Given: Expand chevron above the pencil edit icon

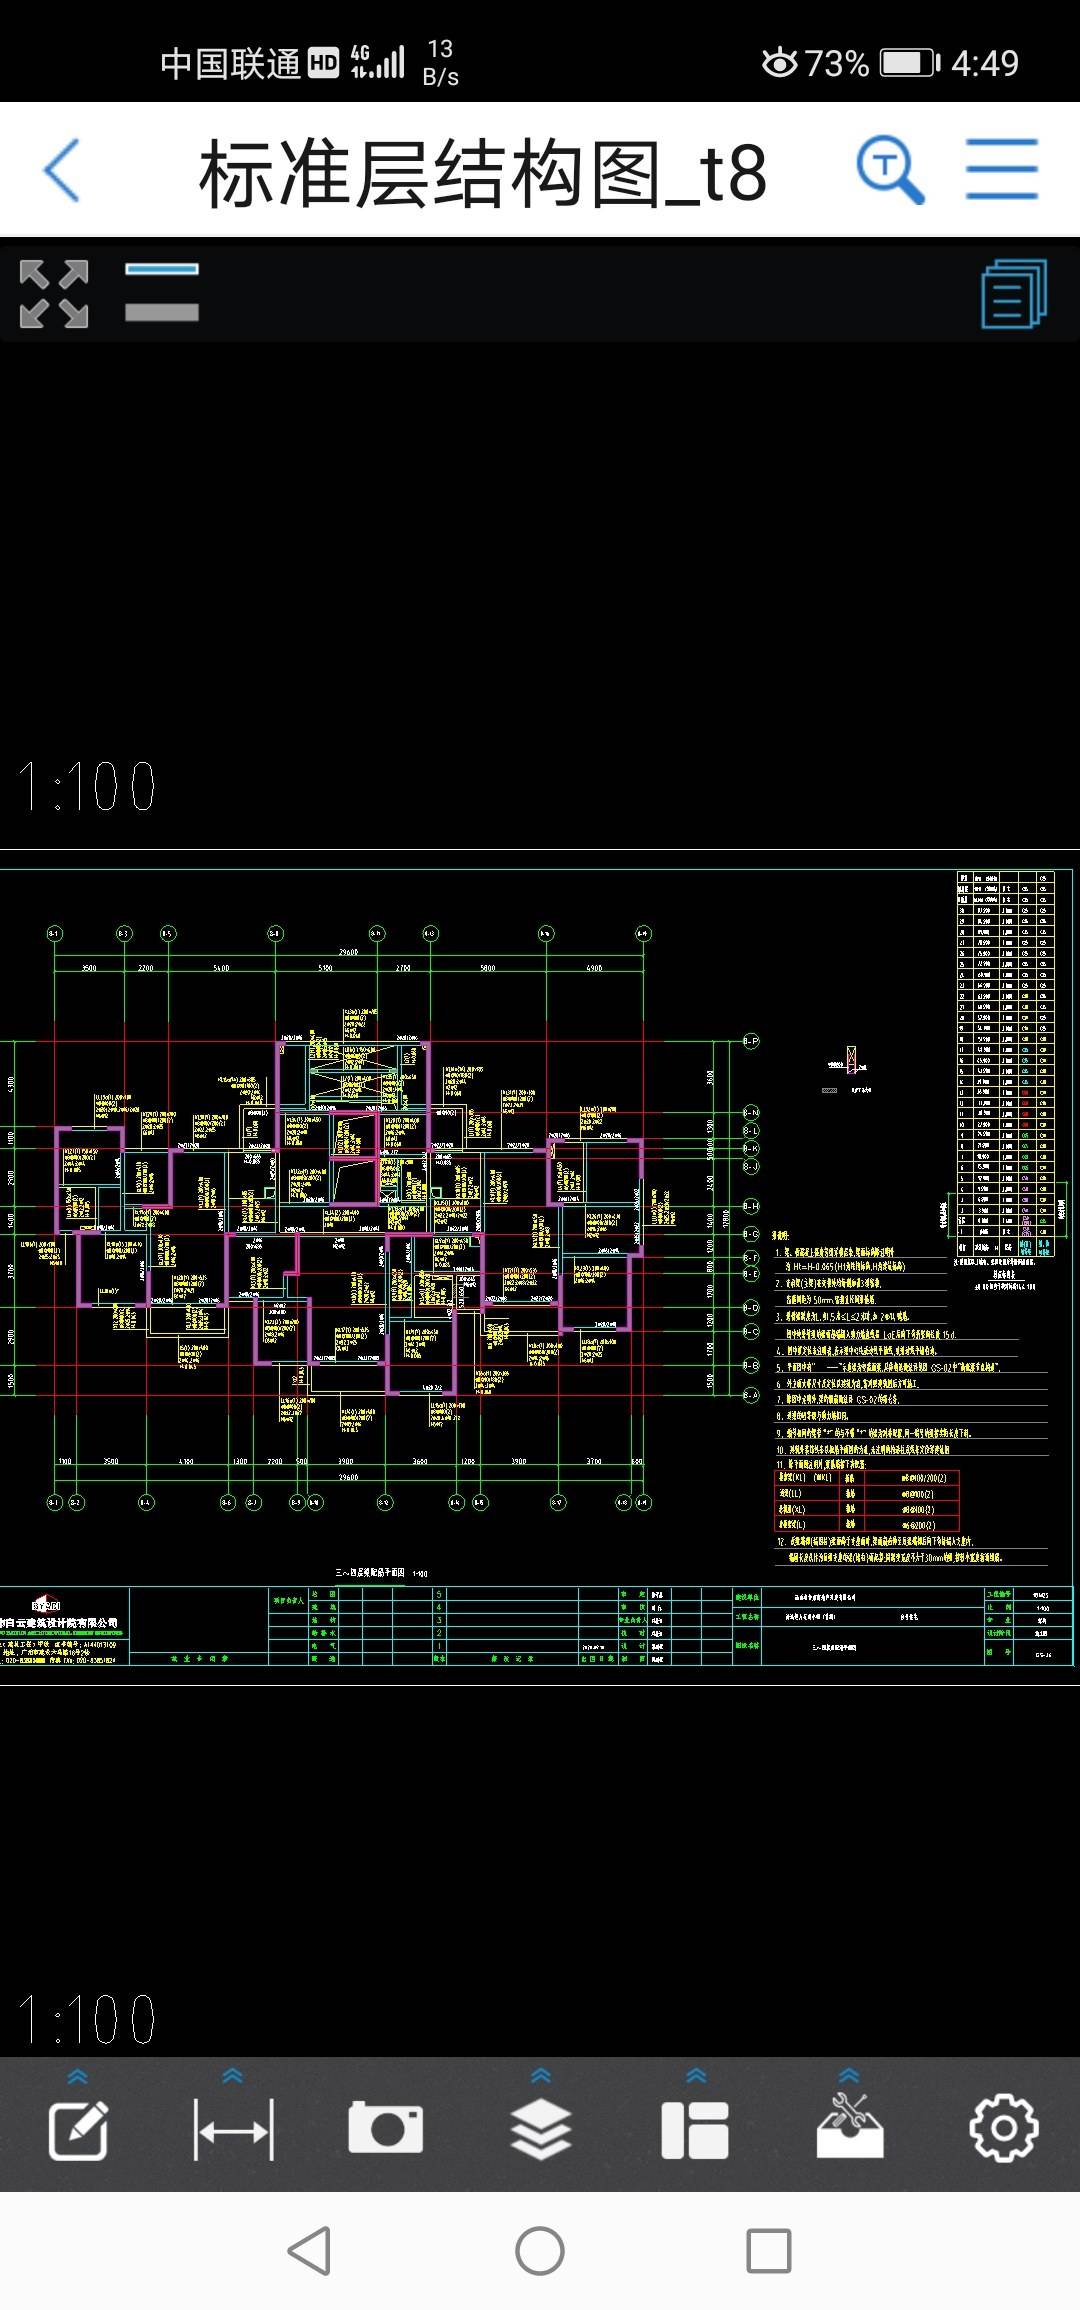Looking at the screenshot, I should click(x=78, y=2077).
